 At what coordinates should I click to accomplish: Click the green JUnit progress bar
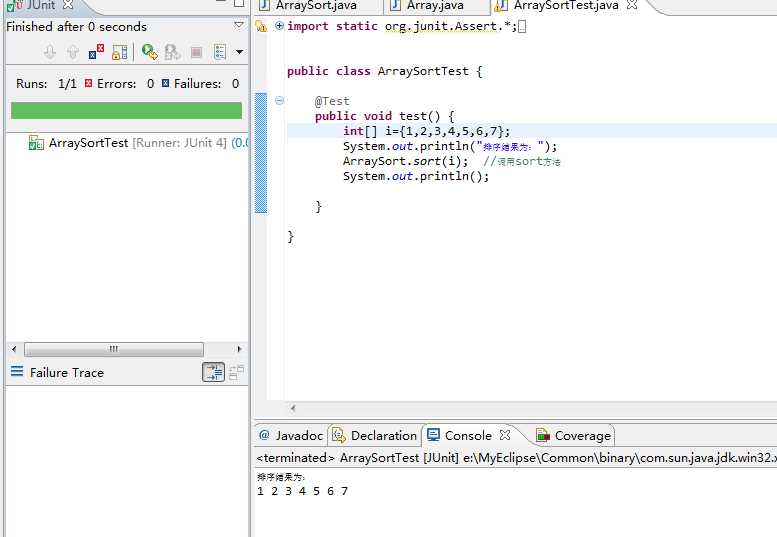(x=126, y=110)
